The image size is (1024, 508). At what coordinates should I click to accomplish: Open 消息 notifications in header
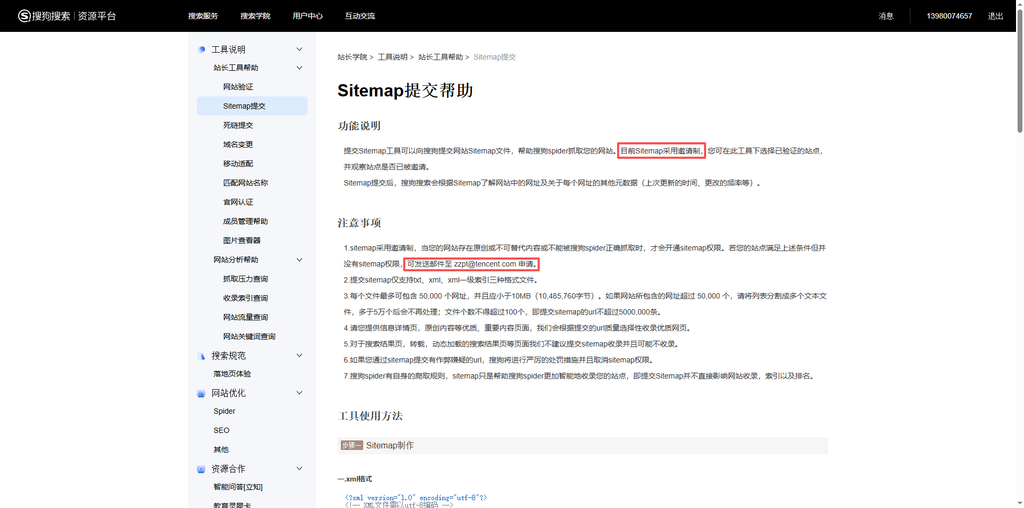click(886, 16)
